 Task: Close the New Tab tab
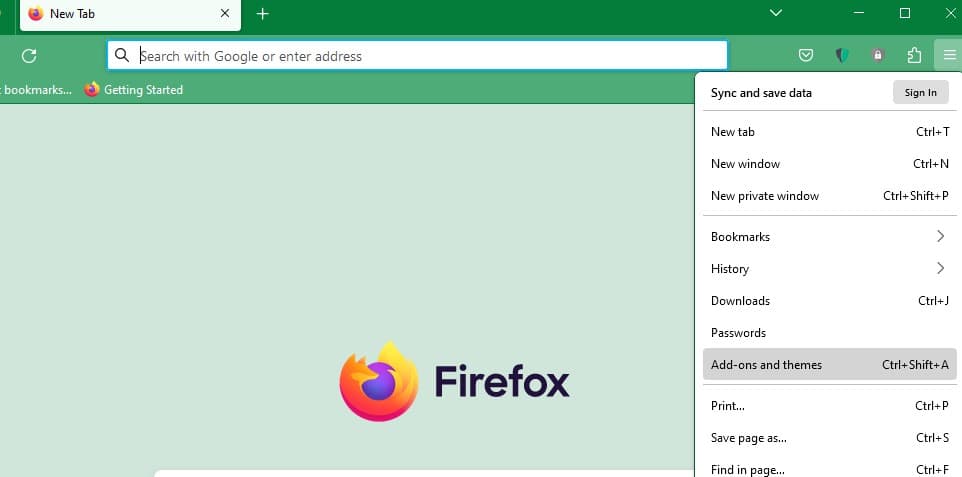[x=225, y=13]
